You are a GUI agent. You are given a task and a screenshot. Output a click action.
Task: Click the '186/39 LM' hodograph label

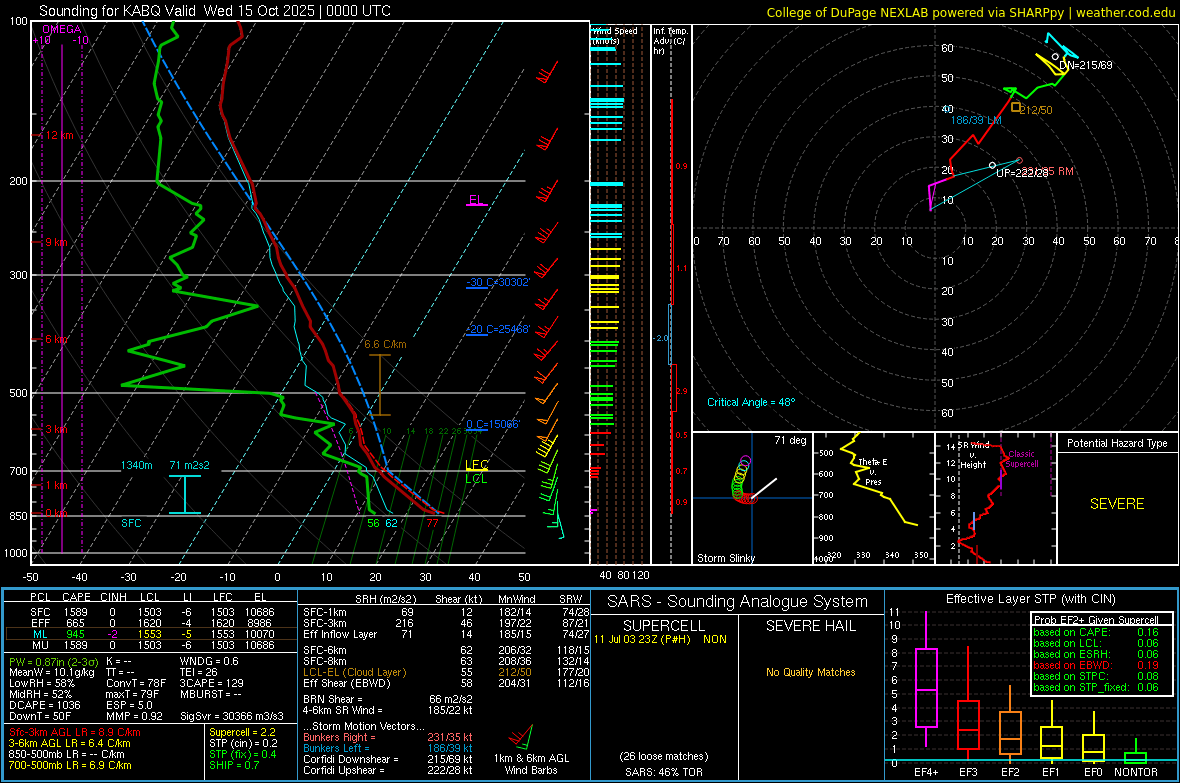(976, 120)
